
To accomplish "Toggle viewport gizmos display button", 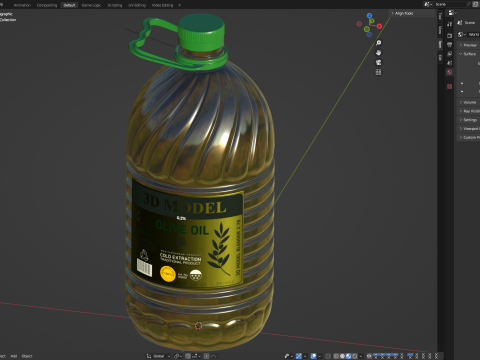I will tap(299, 356).
